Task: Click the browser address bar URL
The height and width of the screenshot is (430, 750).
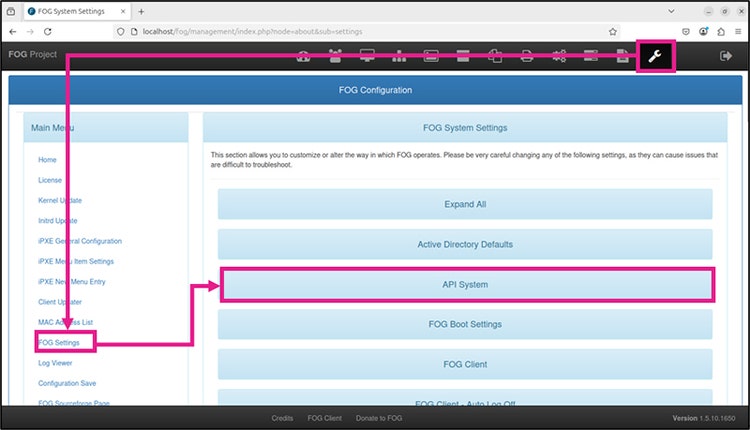Action: (x=253, y=32)
